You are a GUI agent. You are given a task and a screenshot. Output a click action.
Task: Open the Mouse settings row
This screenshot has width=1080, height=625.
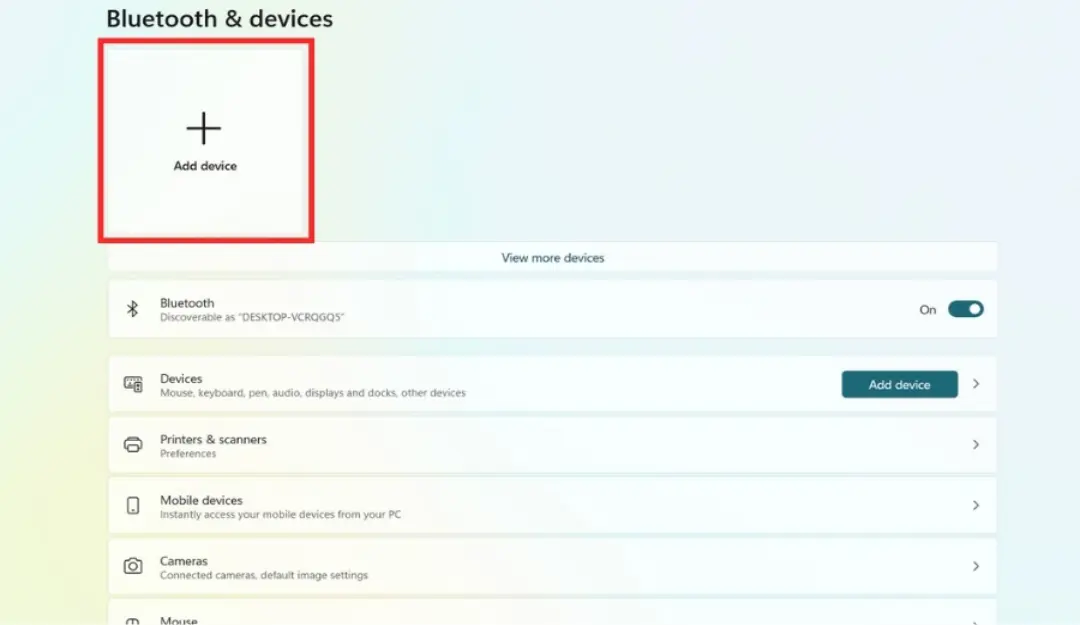[552, 613]
